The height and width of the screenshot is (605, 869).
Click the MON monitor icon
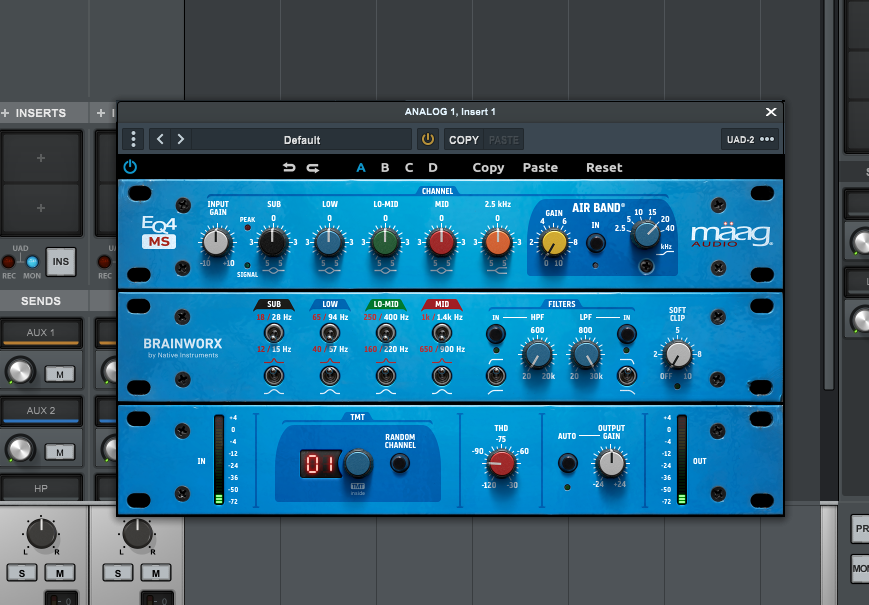31,262
